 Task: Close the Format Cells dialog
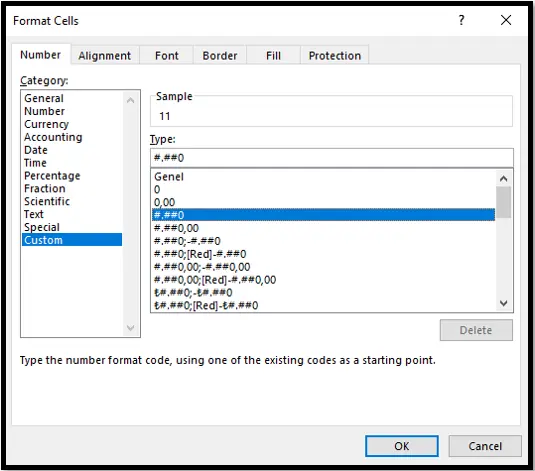(506, 20)
